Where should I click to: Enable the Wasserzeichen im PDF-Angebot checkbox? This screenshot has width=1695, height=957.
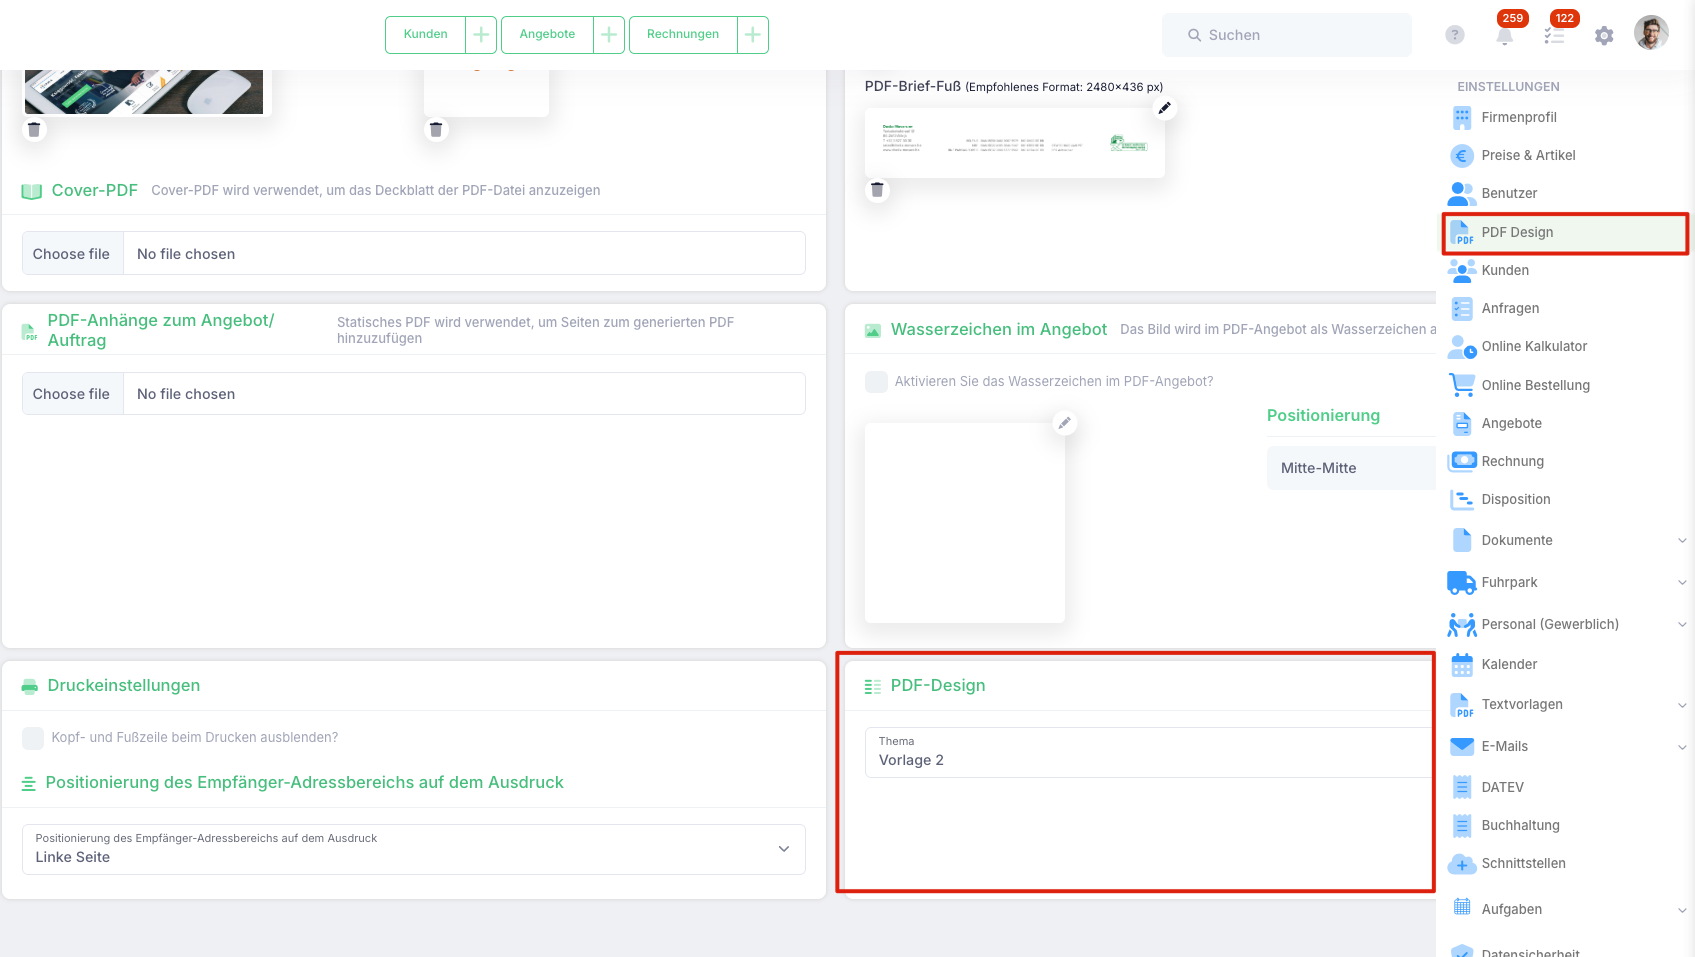pyautogui.click(x=876, y=382)
